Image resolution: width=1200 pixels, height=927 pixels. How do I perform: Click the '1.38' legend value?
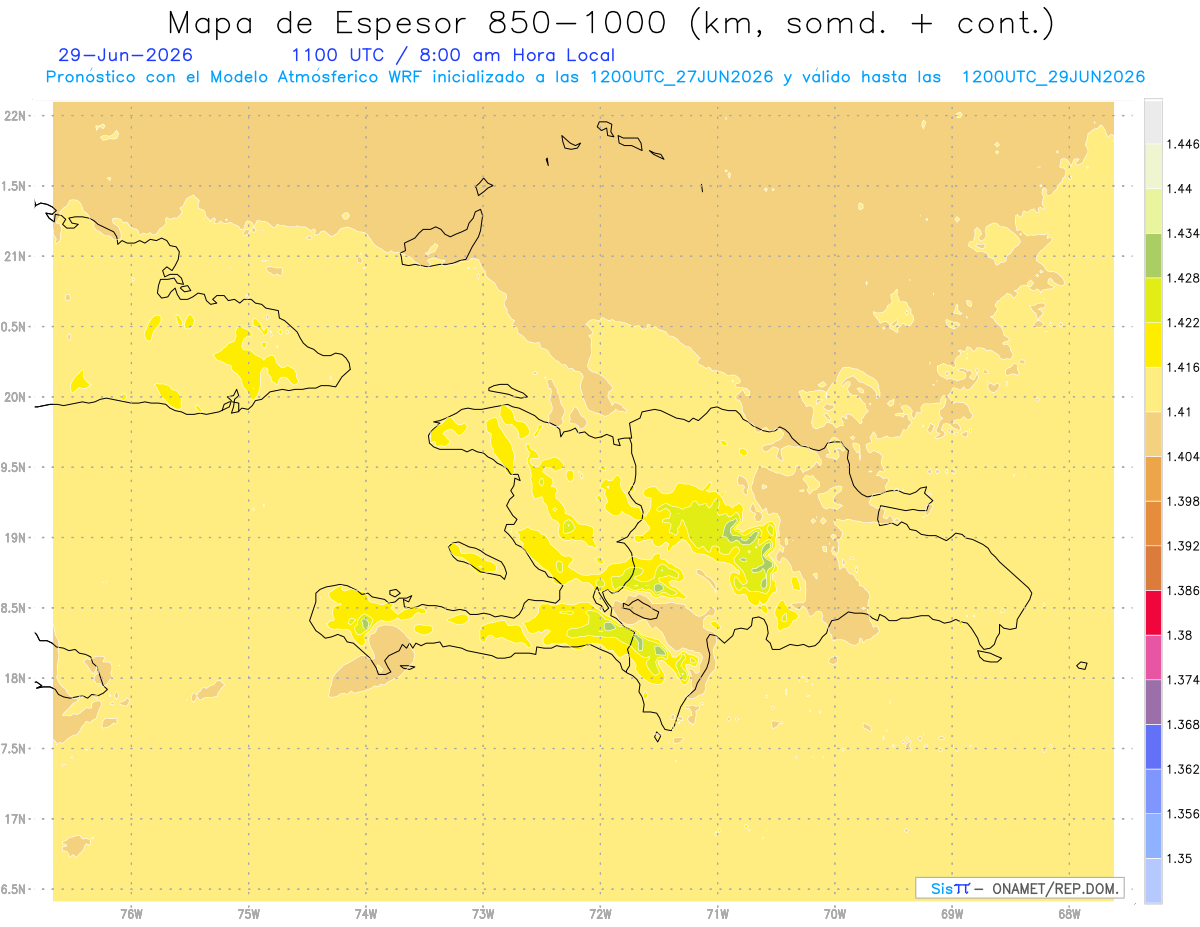pyautogui.click(x=1179, y=635)
